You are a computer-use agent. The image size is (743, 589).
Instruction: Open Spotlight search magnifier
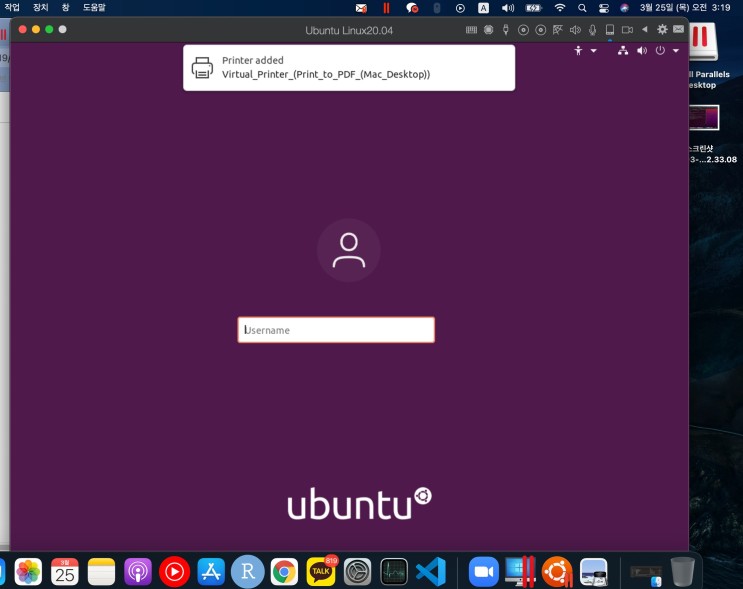[582, 8]
